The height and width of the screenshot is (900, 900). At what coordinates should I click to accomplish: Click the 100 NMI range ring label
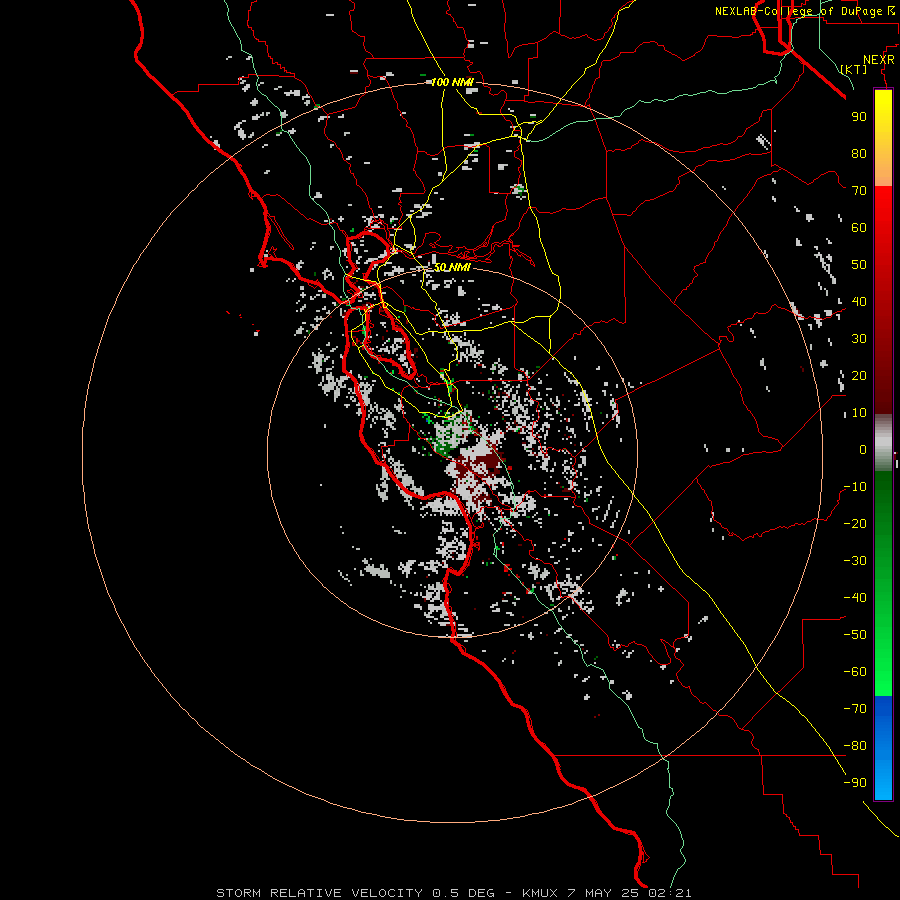click(452, 83)
